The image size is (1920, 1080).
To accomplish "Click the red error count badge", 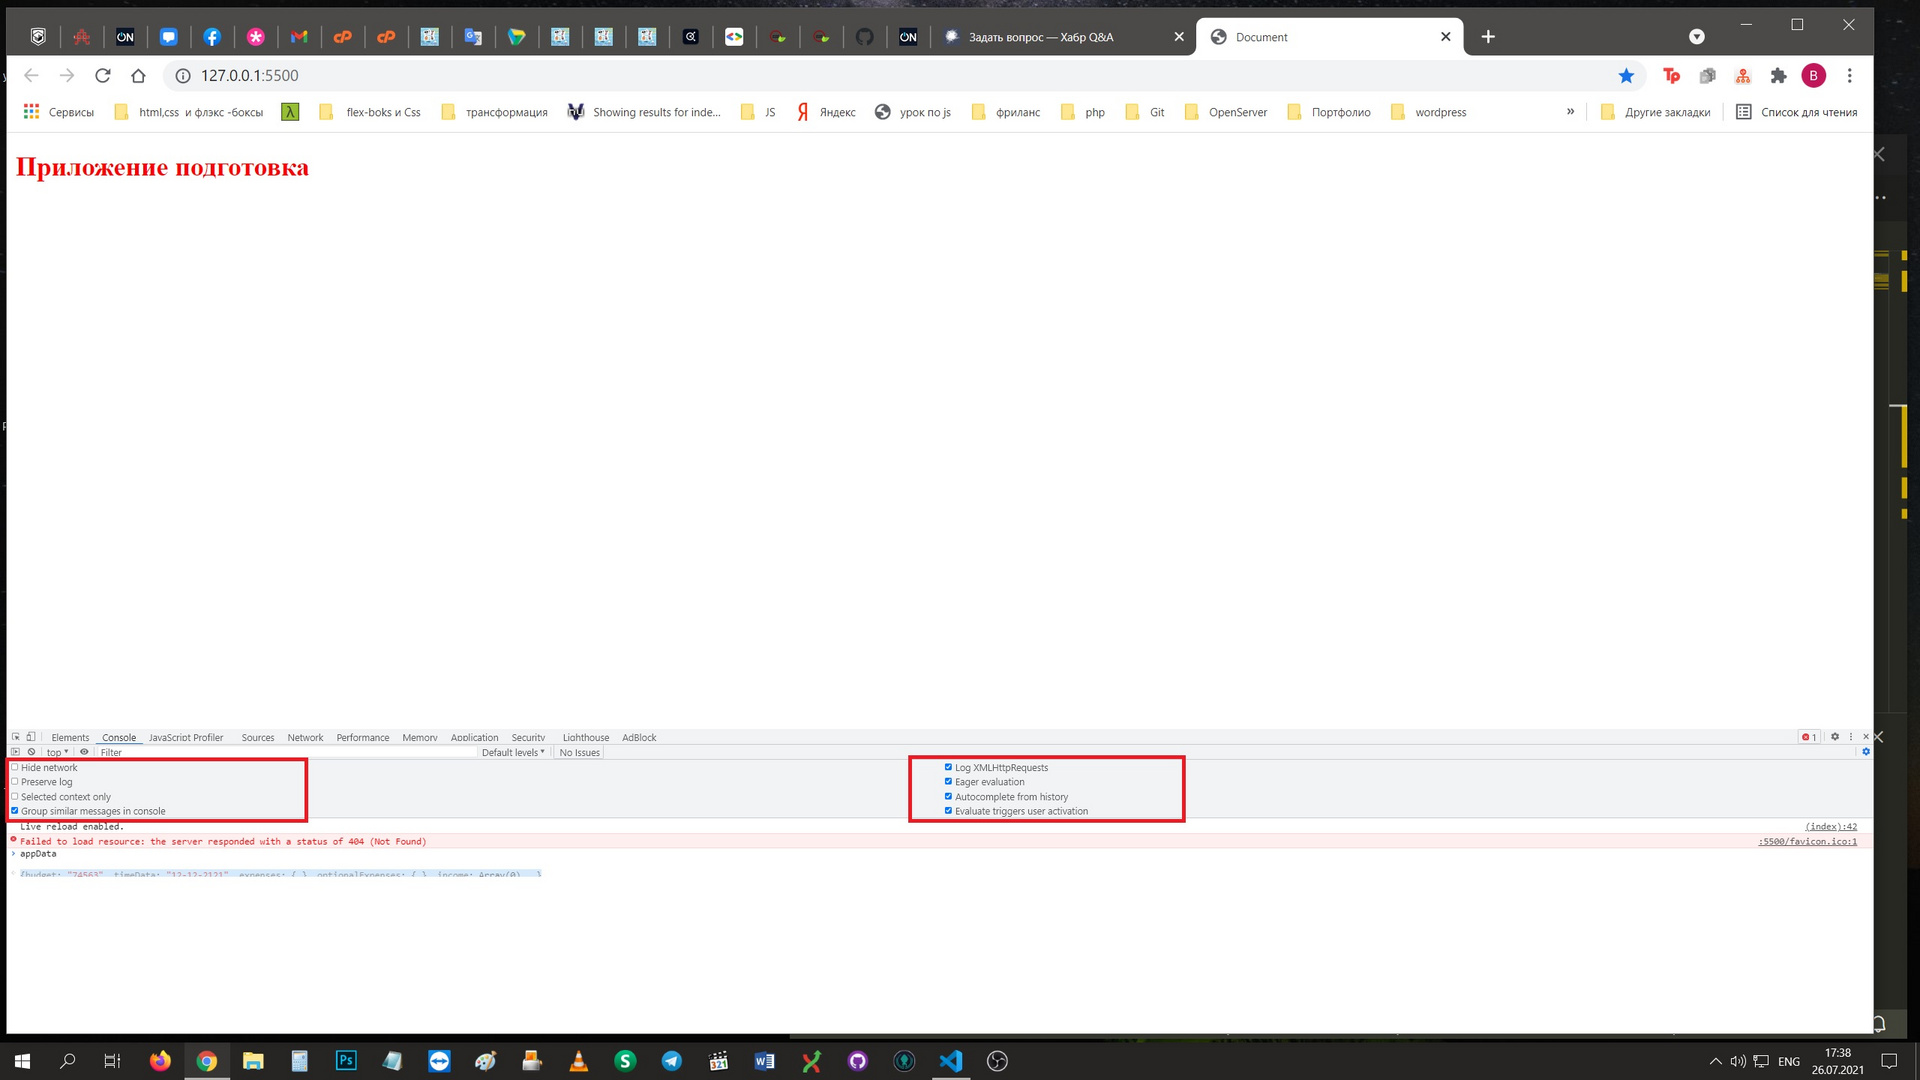I will (x=1809, y=737).
